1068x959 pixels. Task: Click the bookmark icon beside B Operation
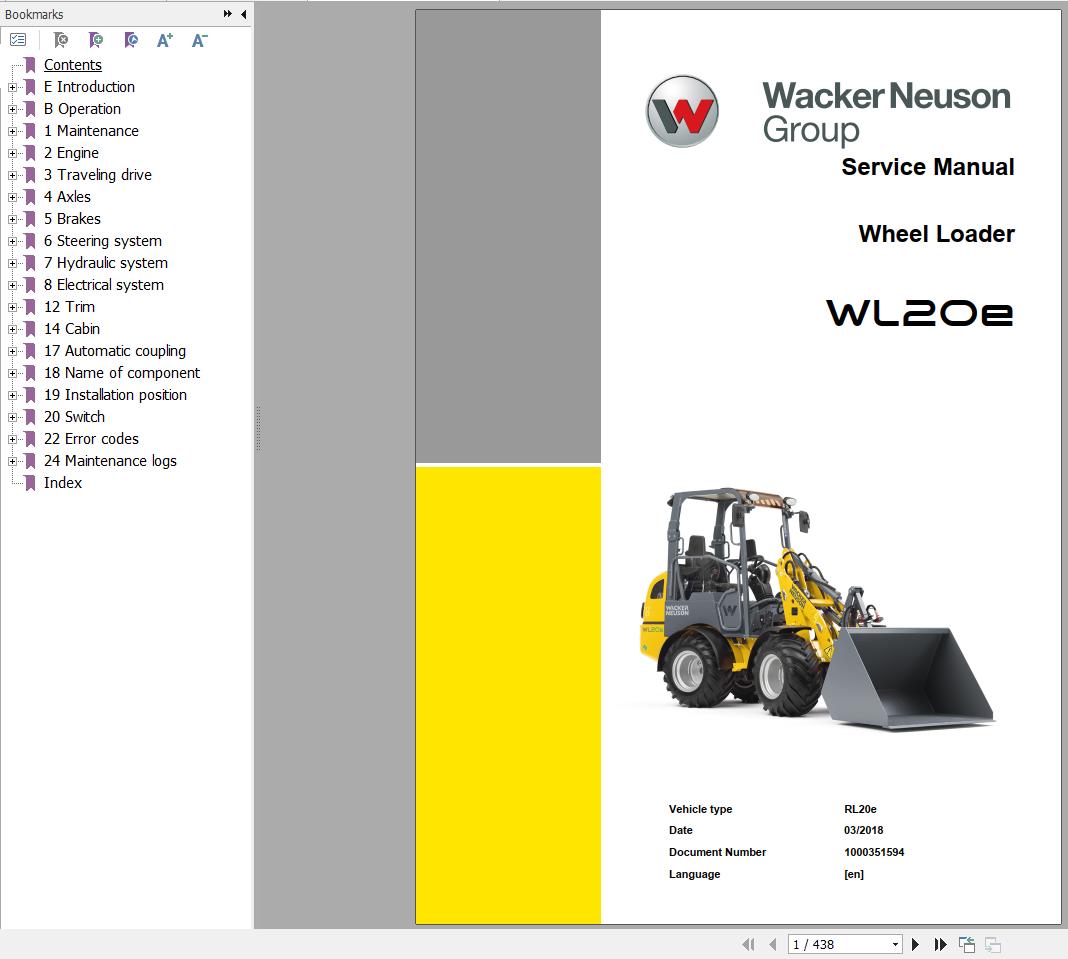30,109
